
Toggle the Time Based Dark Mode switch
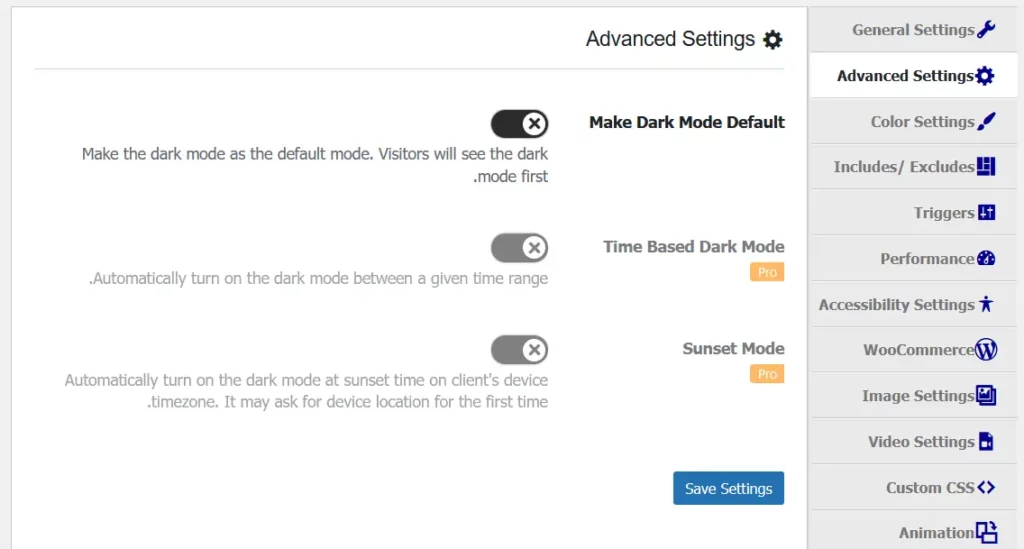pyautogui.click(x=519, y=248)
